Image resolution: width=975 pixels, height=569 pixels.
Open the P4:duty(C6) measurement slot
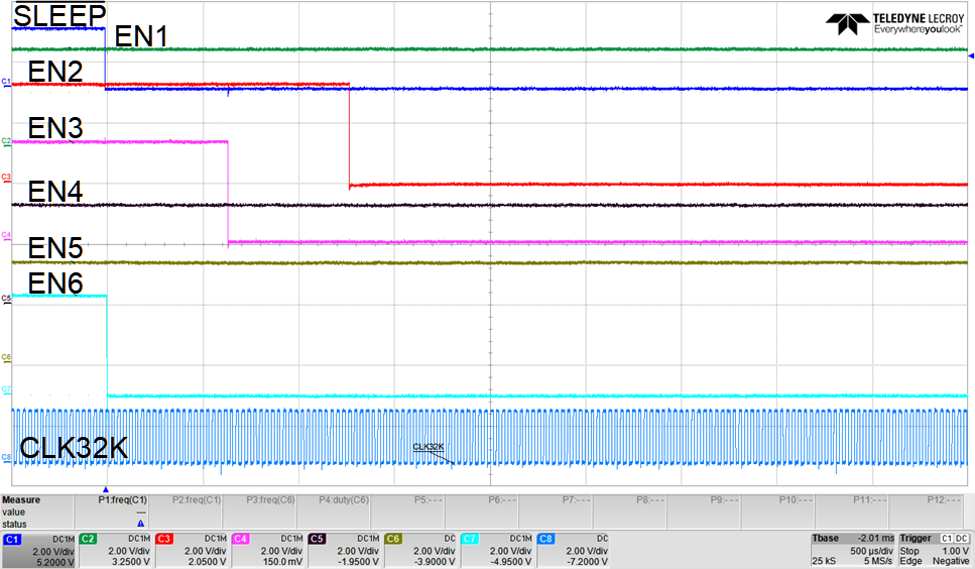(344, 510)
